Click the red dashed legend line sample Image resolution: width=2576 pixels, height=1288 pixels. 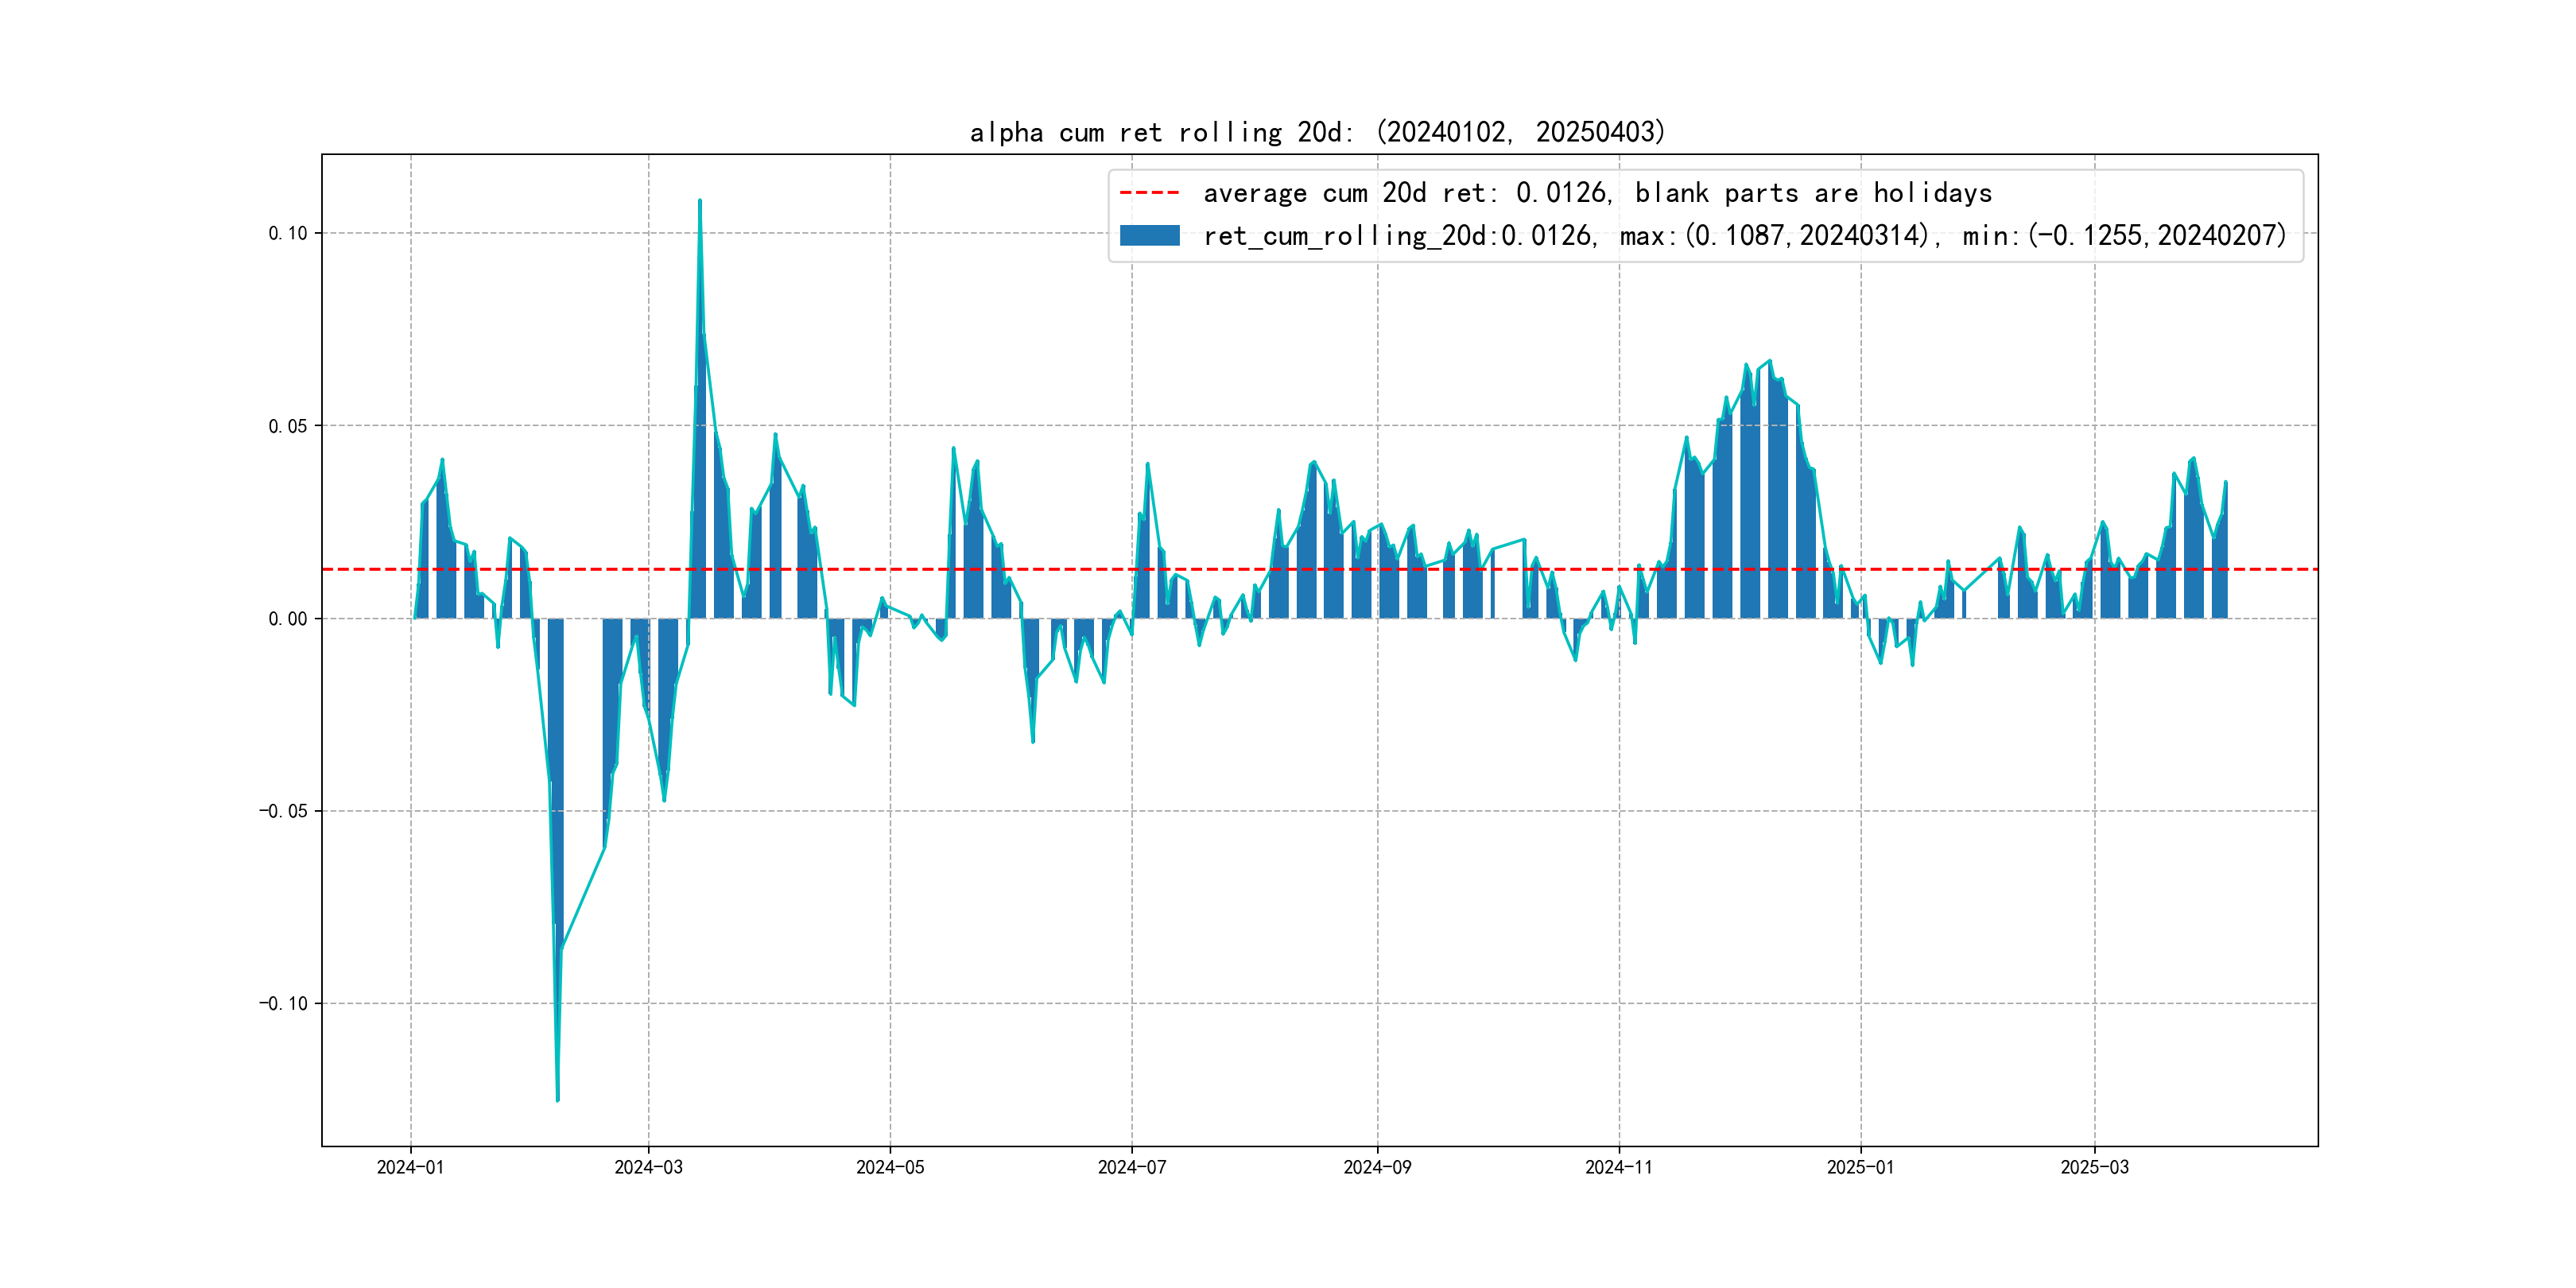coord(1149,193)
